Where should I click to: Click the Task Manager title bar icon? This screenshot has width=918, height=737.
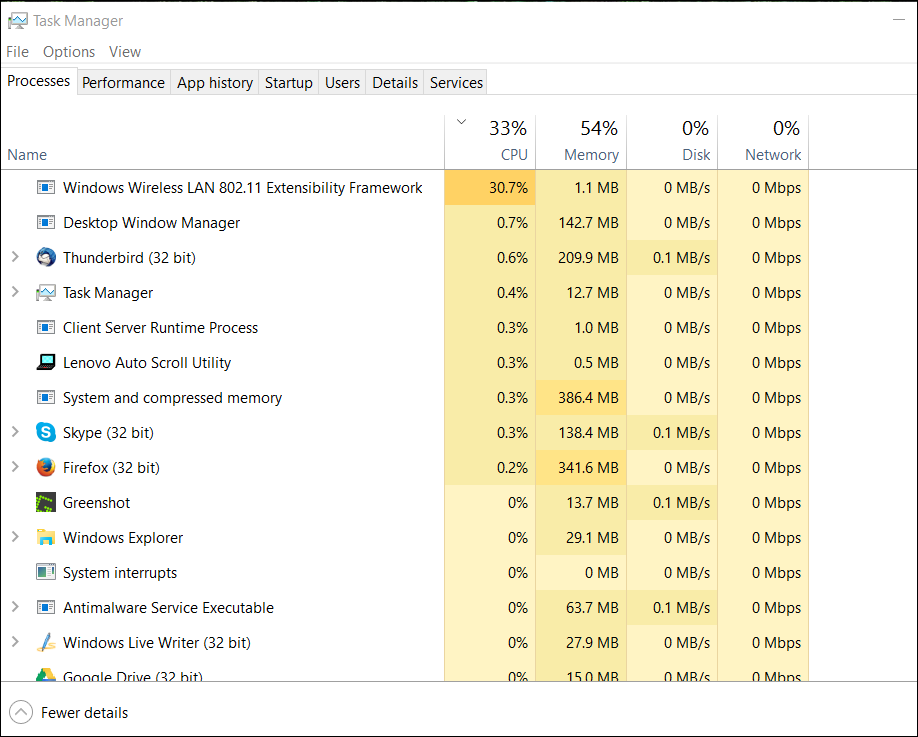pyautogui.click(x=18, y=21)
